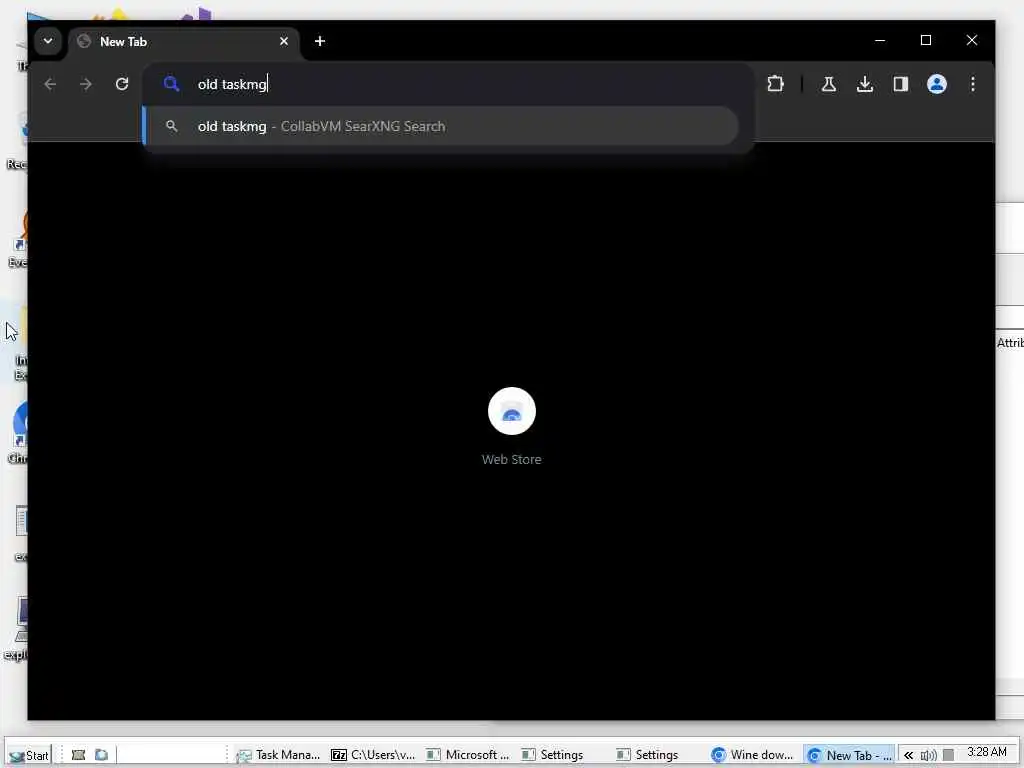Click the search magnifier in suggestion row
1024x768 pixels.
coord(172,126)
